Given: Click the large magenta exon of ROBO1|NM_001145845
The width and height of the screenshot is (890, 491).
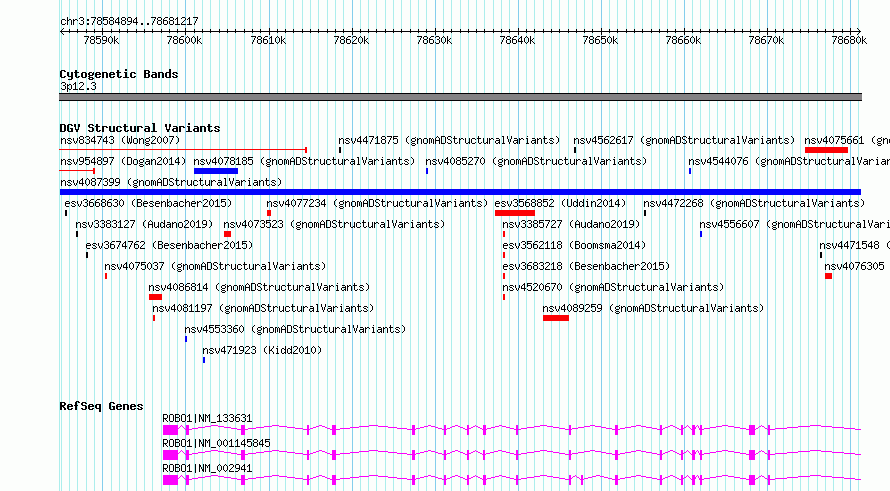Looking at the screenshot, I should click(x=170, y=455).
